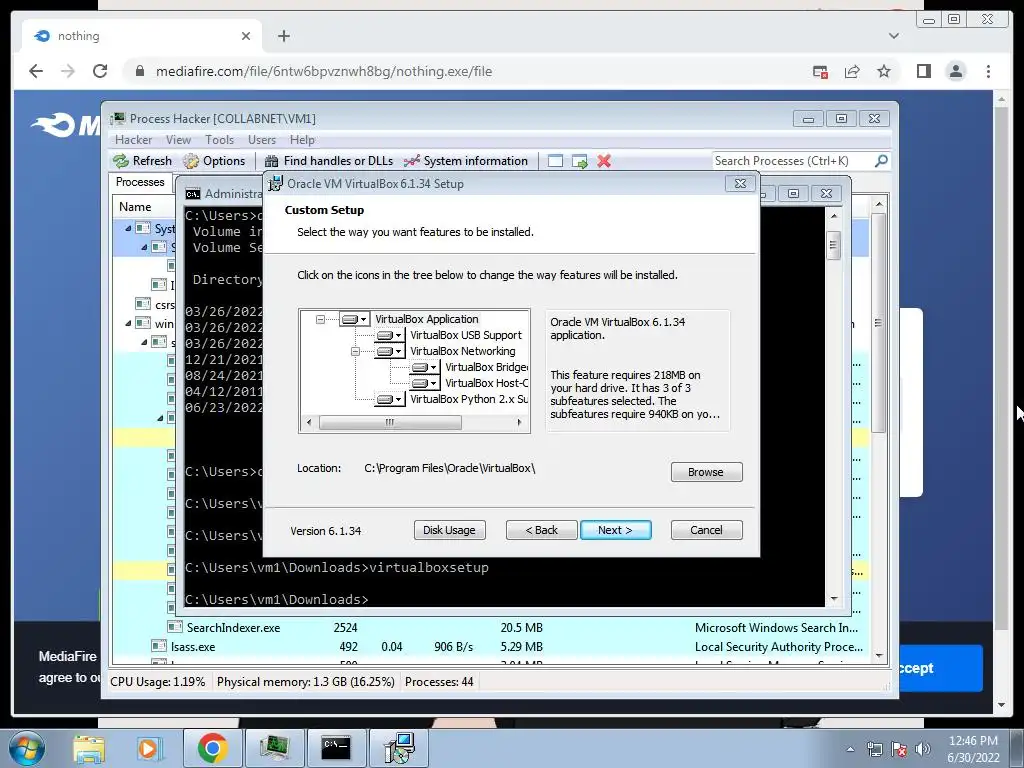Click Browse to change install location
Screen dimensions: 1024x768
coord(707,472)
